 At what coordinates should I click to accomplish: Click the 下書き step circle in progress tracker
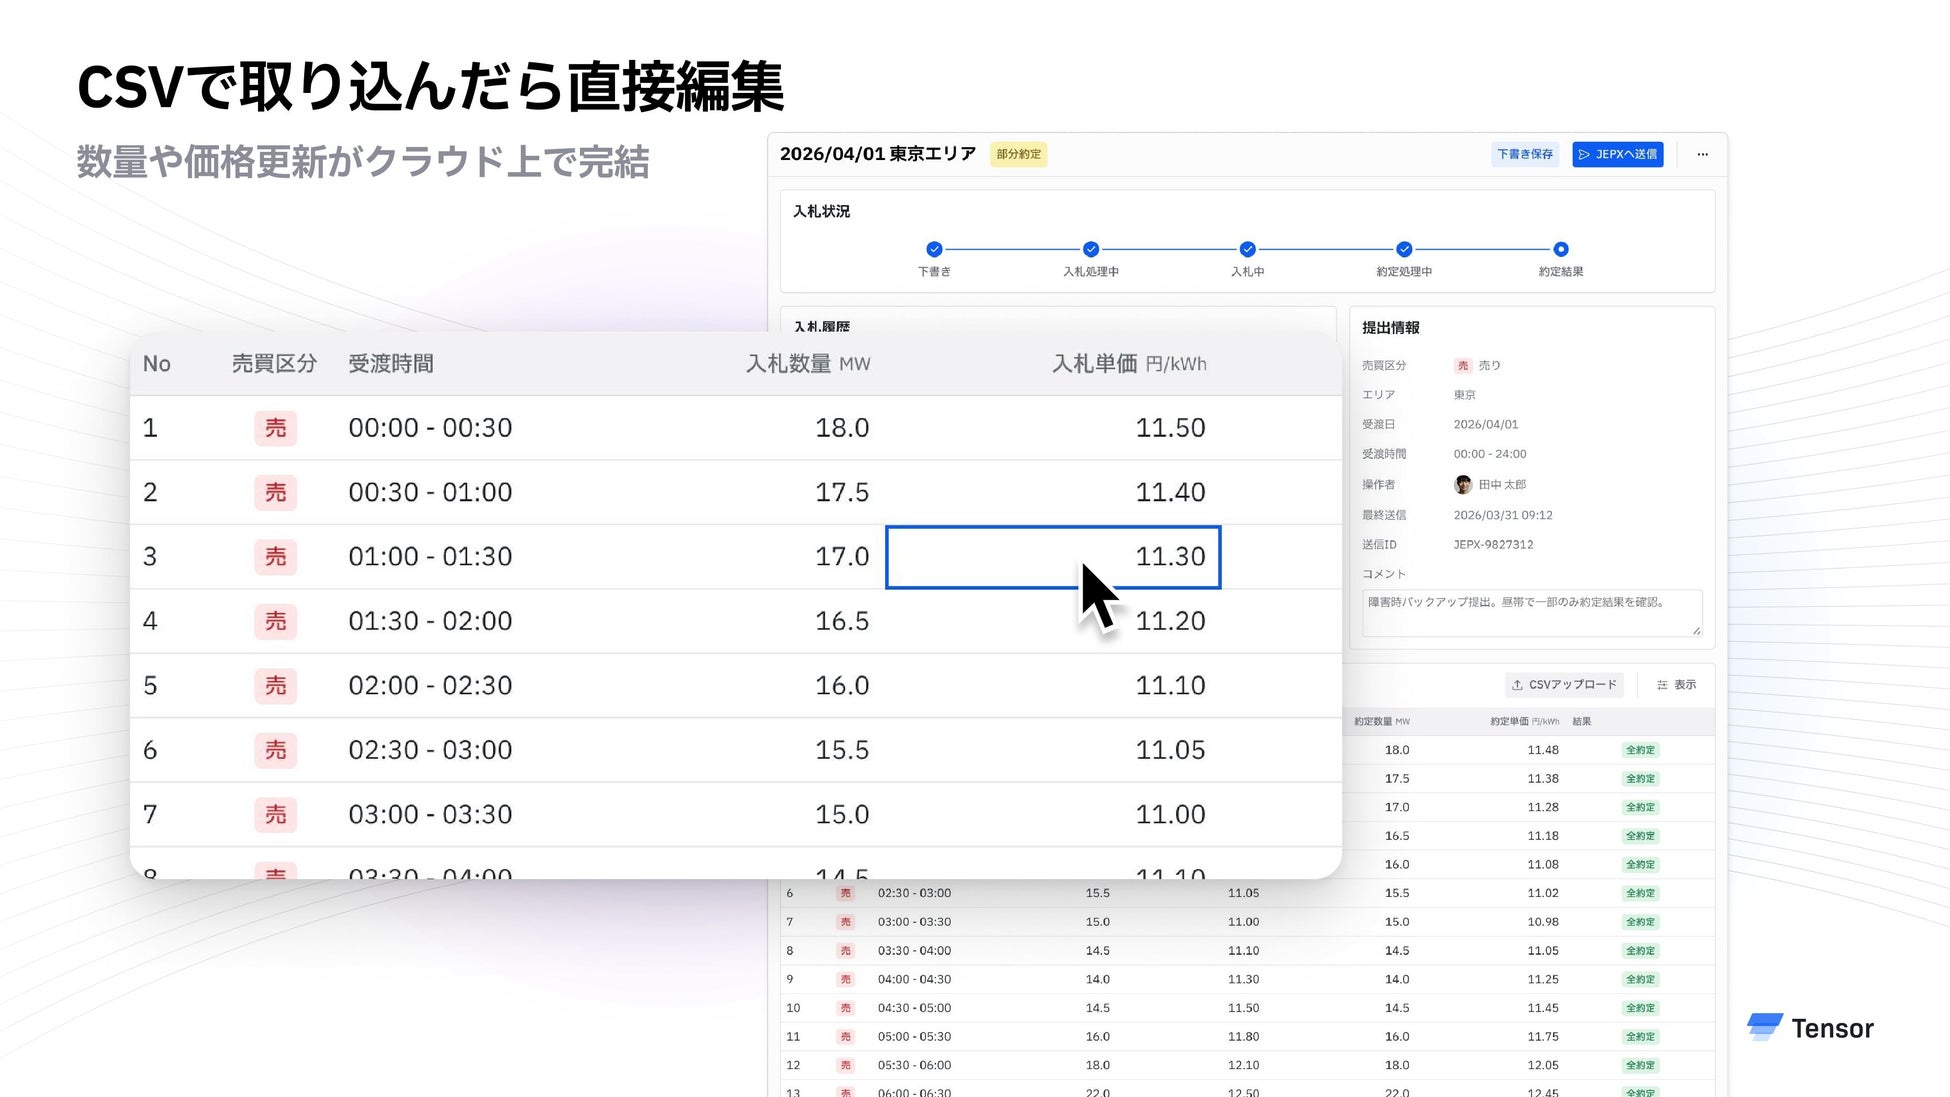(x=934, y=249)
